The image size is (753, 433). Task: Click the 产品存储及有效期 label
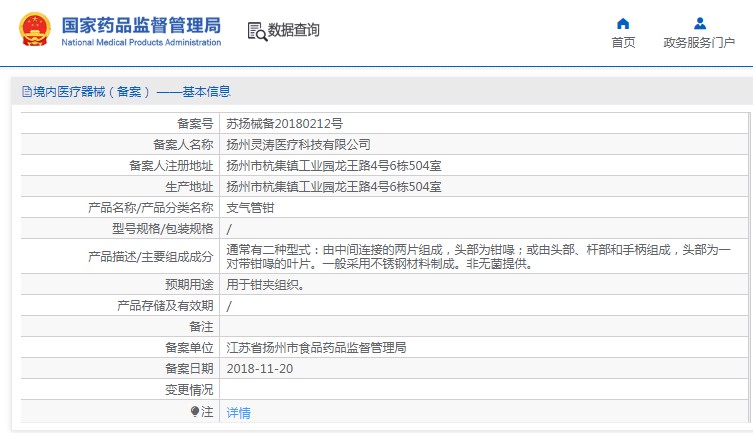165,306
